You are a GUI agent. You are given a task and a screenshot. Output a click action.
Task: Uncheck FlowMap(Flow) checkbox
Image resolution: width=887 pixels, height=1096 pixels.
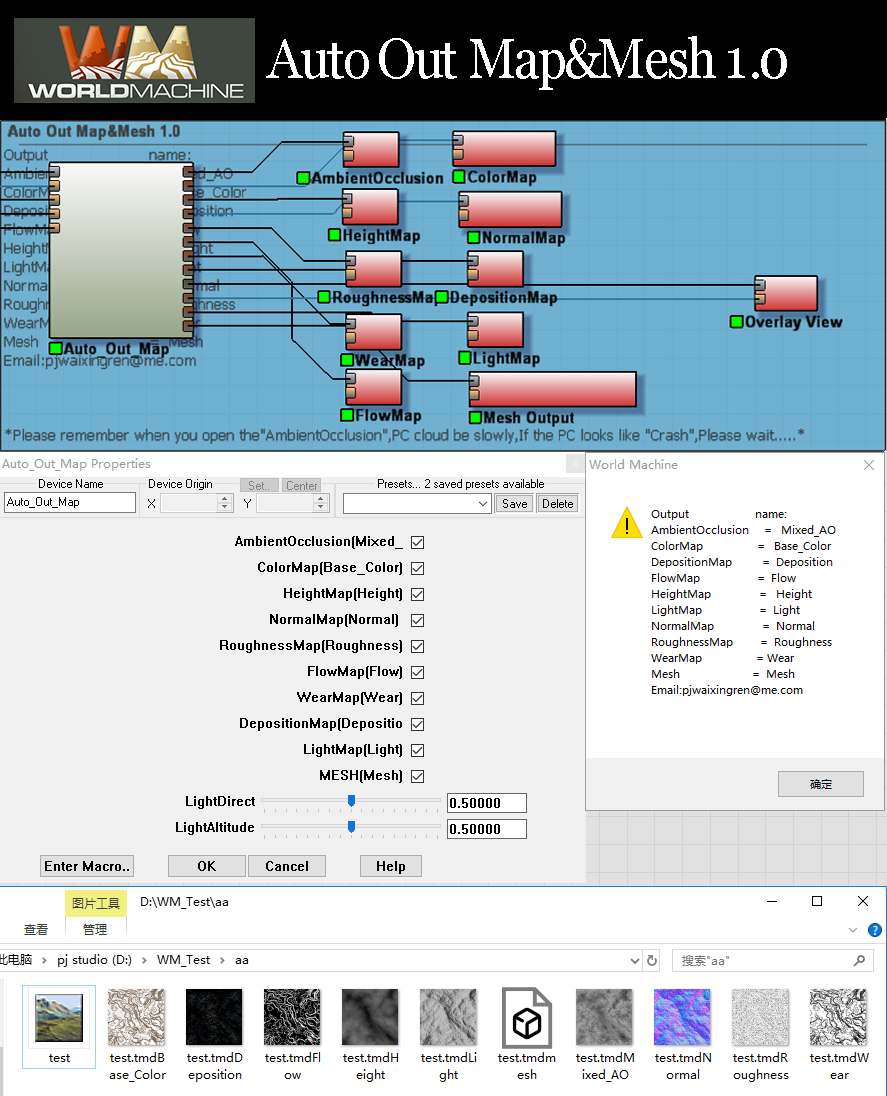417,672
